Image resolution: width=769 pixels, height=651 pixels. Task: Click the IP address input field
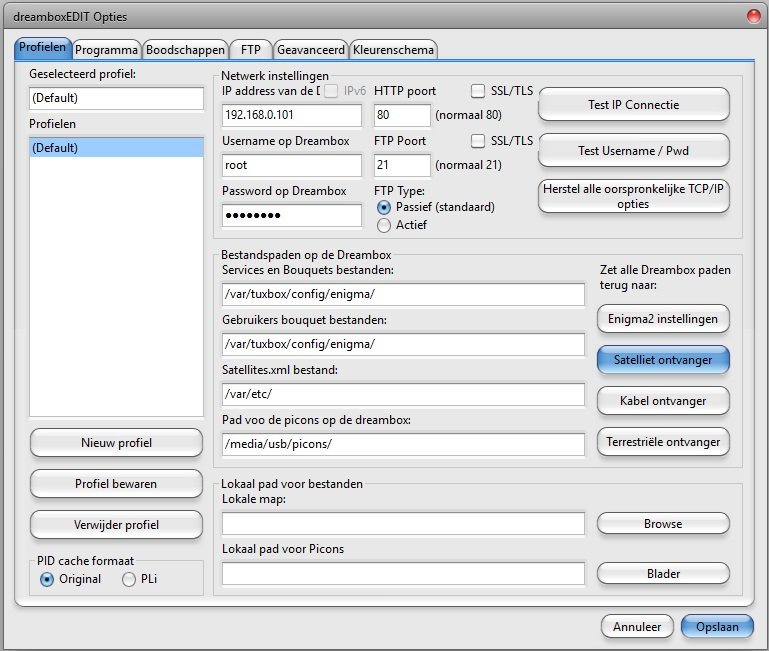[x=291, y=115]
